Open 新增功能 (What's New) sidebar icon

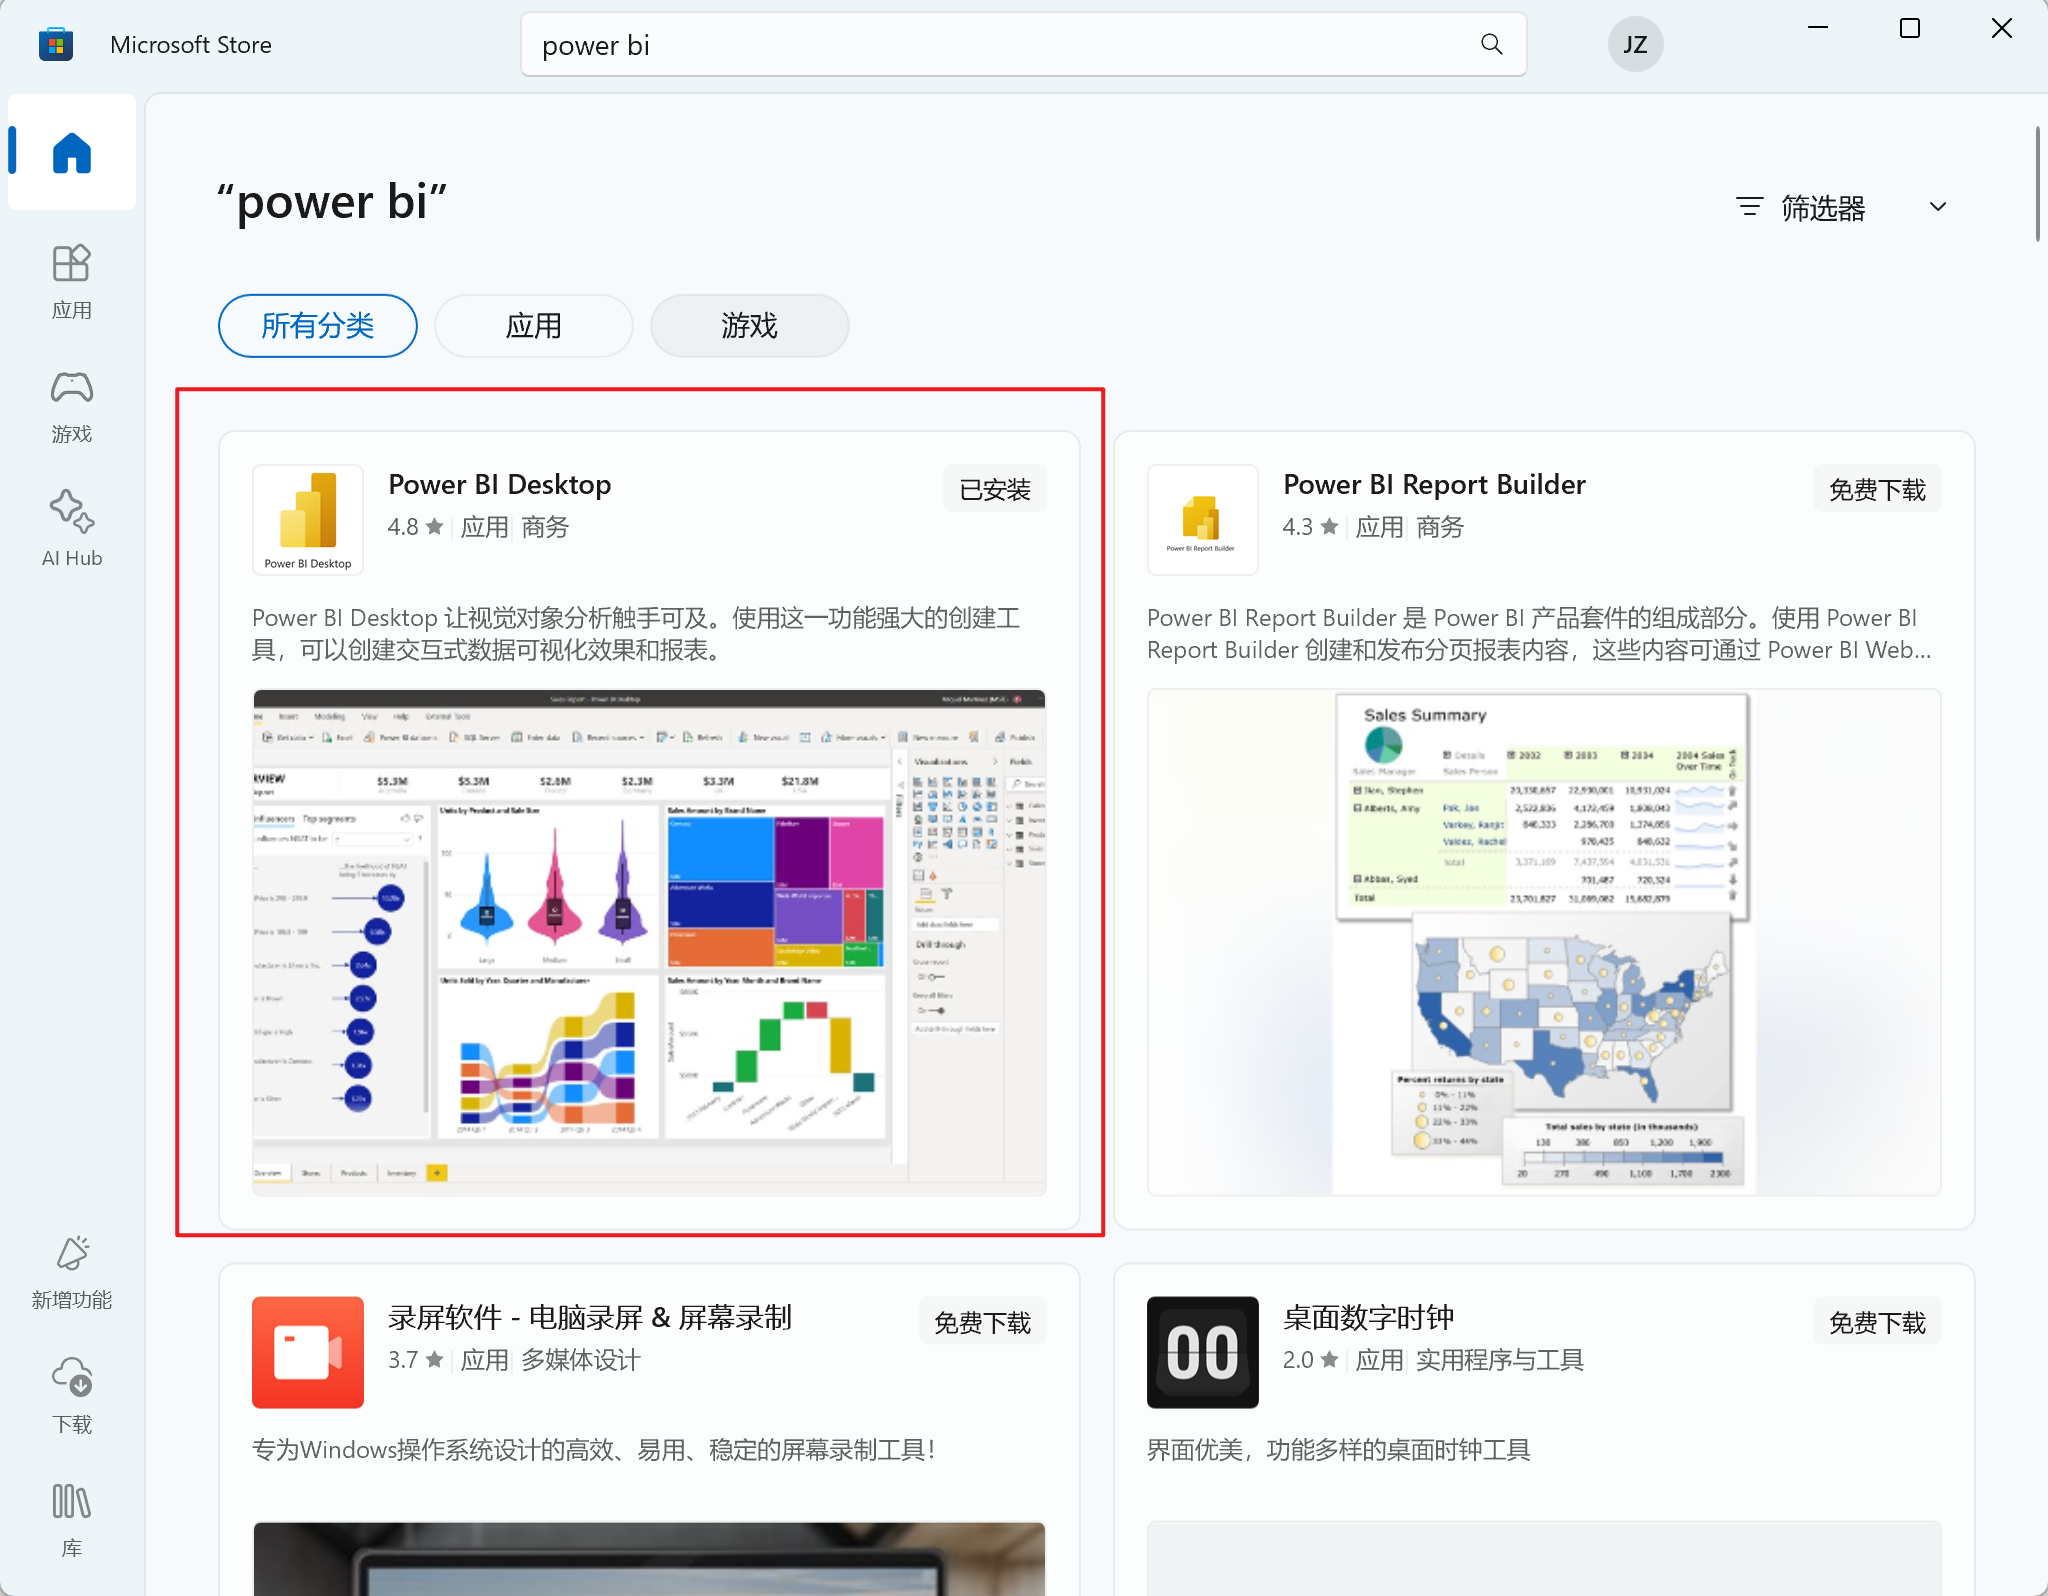click(72, 1272)
